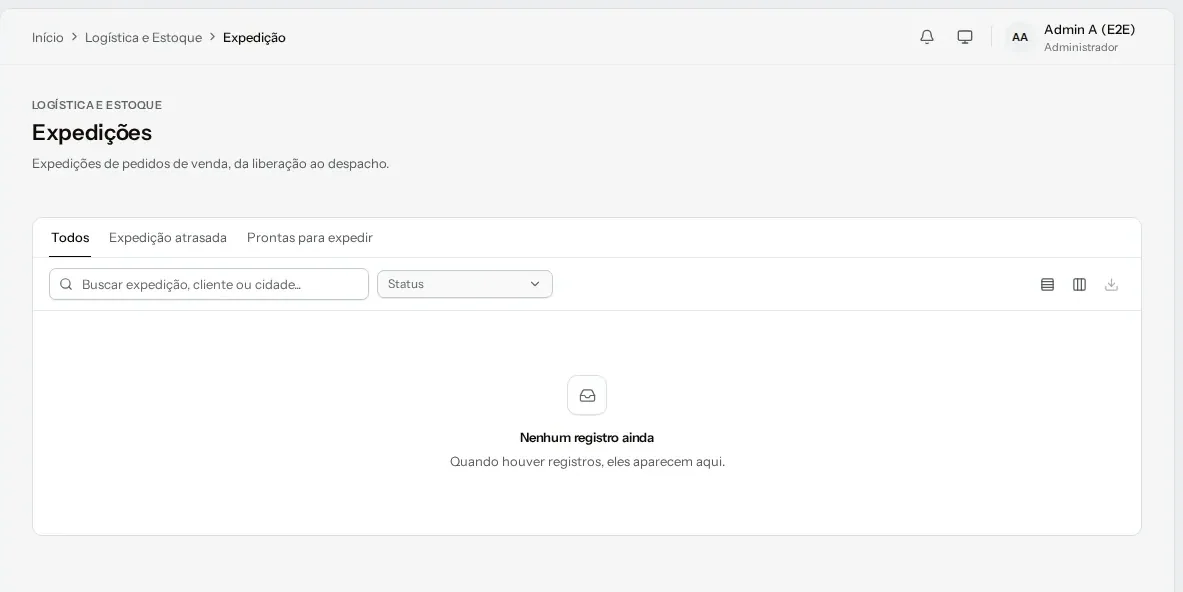Open the Prontas para expedir tab
Image resolution: width=1183 pixels, height=592 pixels.
tap(309, 238)
